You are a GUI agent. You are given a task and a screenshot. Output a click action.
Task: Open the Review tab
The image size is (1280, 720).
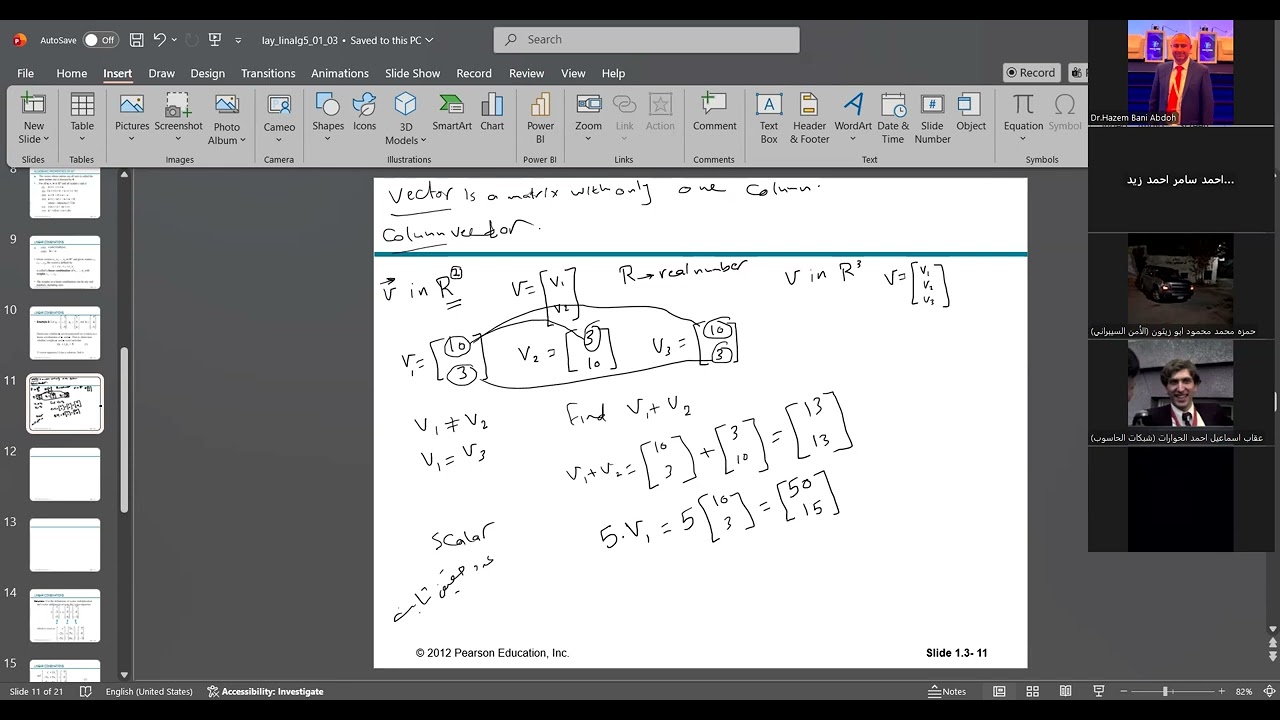click(526, 73)
